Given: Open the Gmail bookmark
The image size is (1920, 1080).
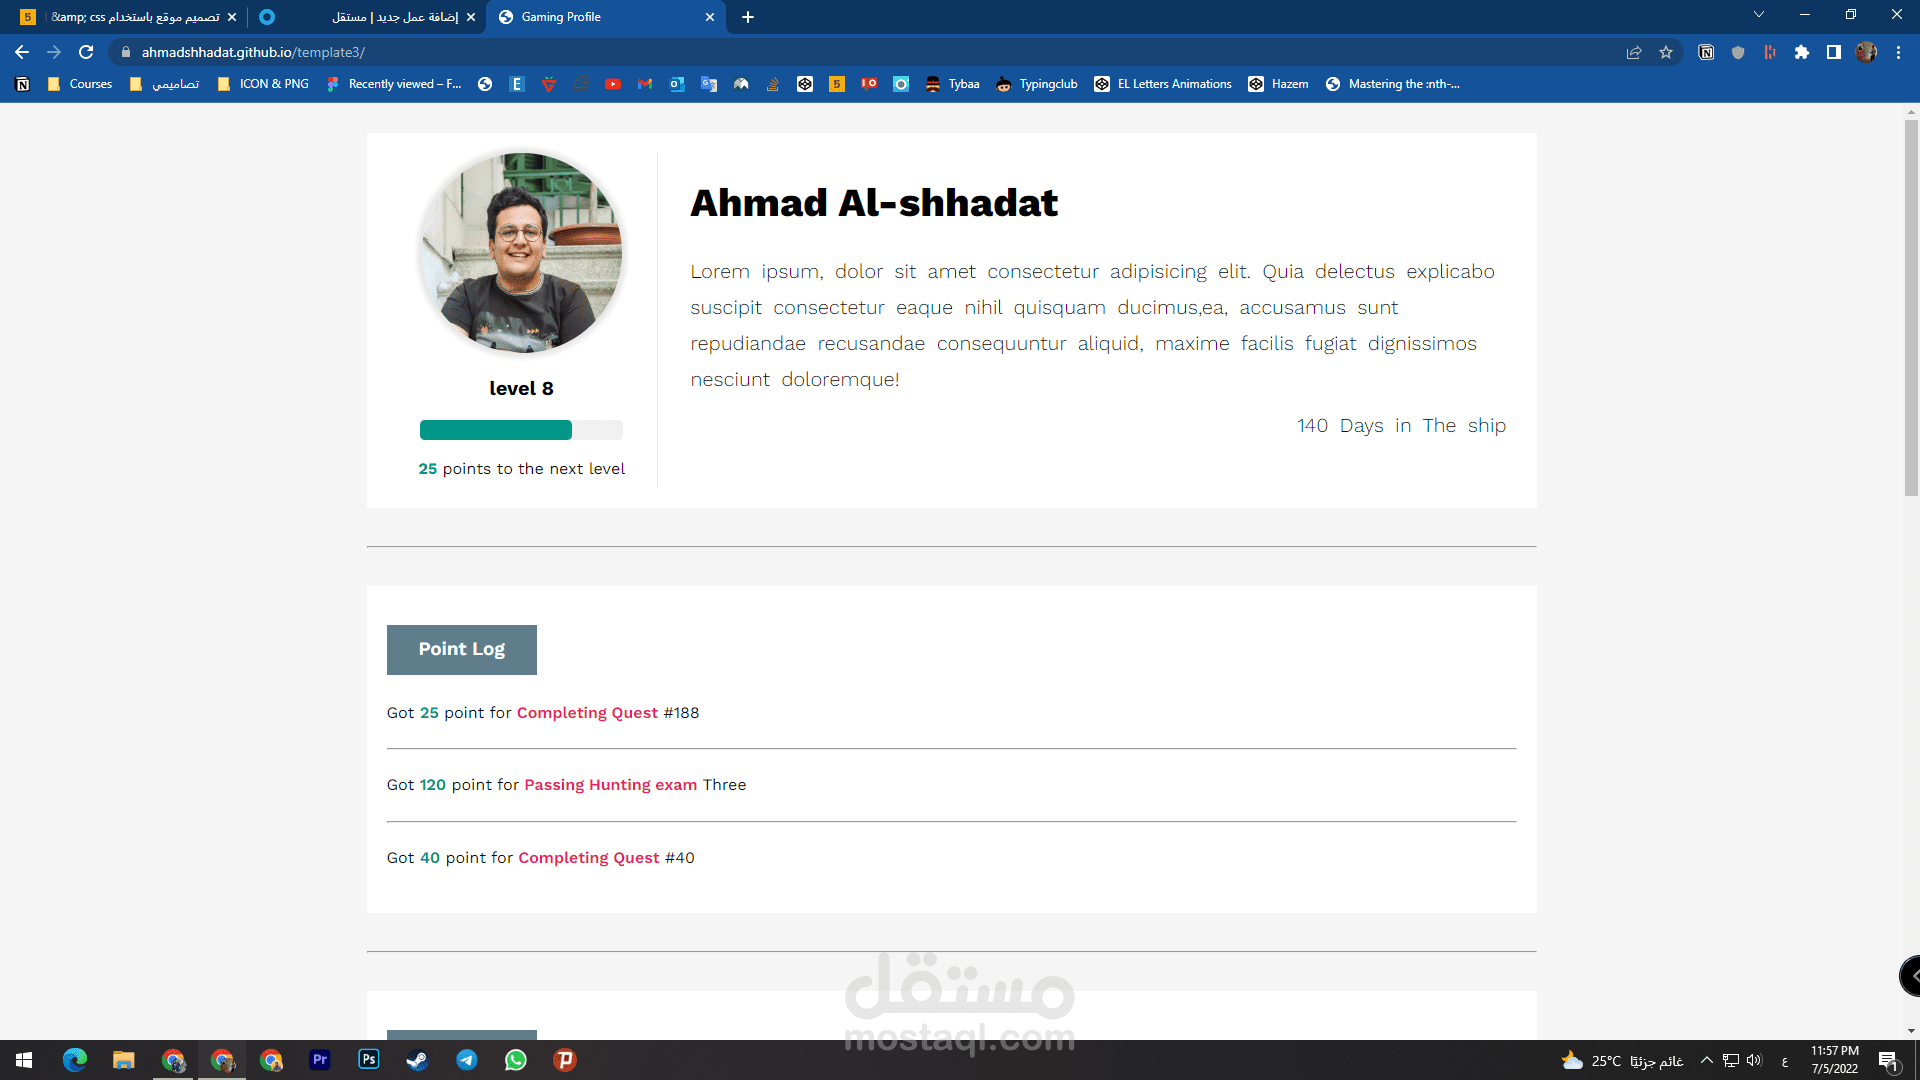Looking at the screenshot, I should (645, 84).
